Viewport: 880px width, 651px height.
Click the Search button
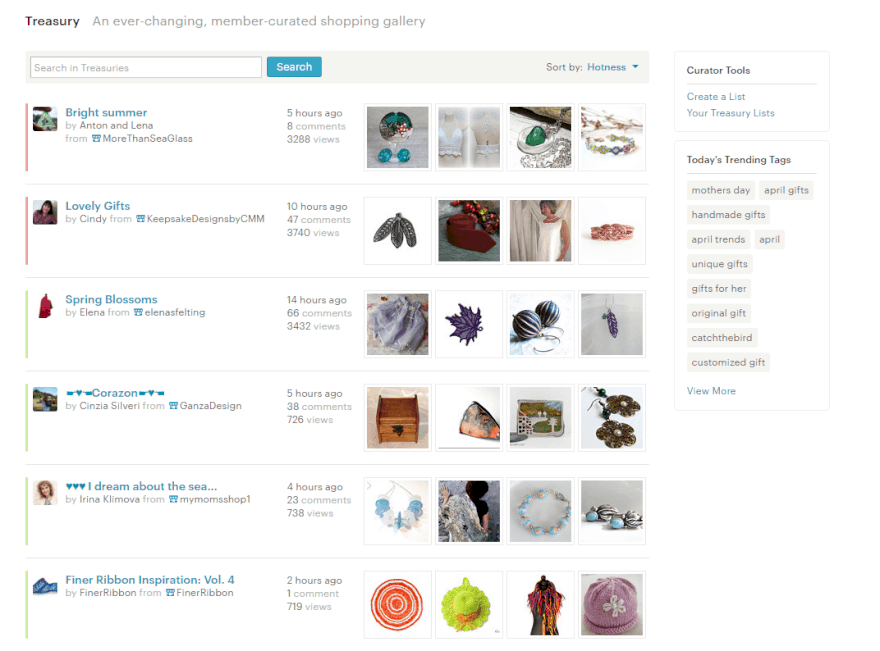coord(294,67)
